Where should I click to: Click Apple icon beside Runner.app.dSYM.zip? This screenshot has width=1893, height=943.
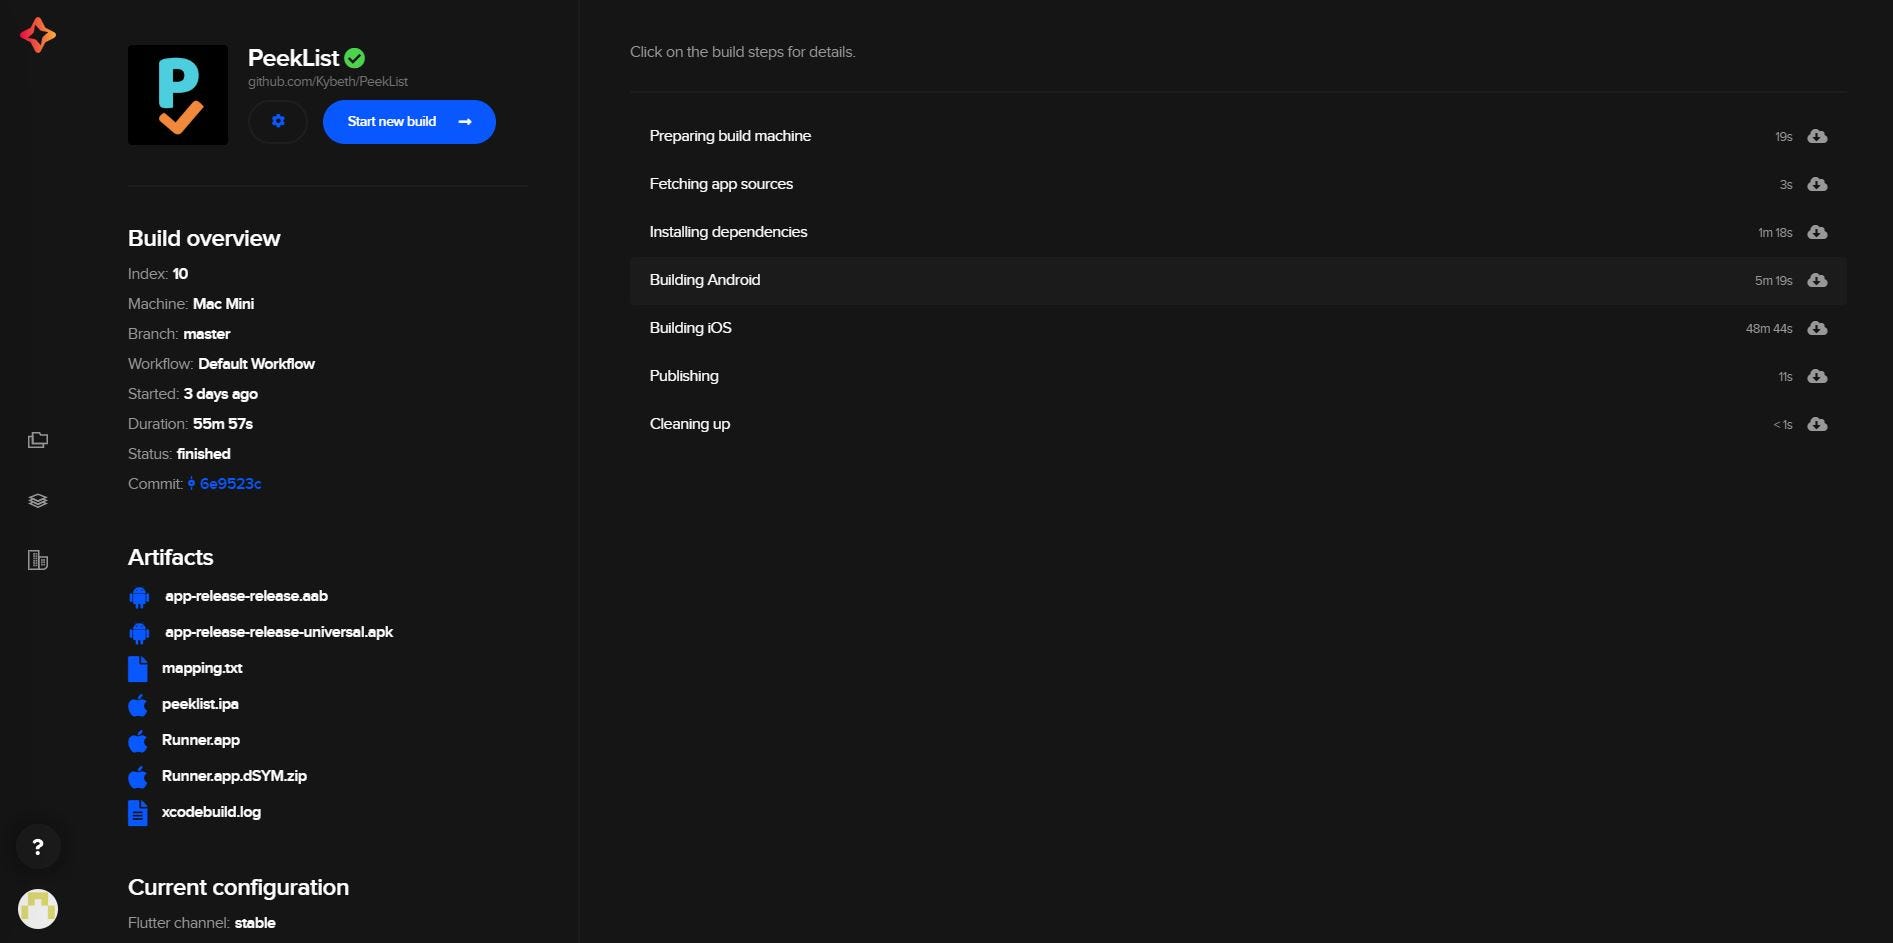138,777
